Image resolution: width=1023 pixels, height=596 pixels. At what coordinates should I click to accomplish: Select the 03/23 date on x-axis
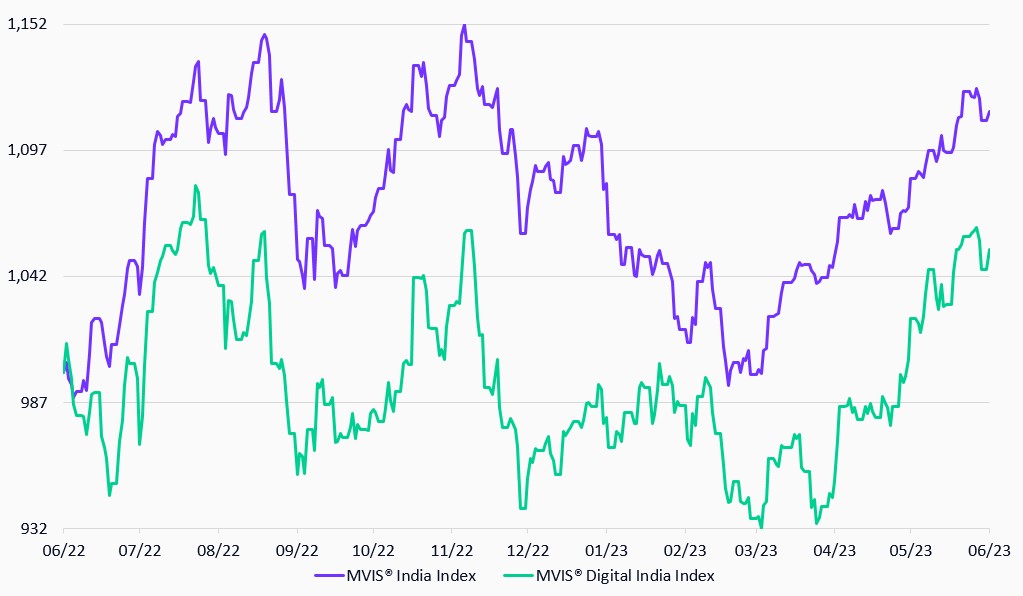point(756,549)
